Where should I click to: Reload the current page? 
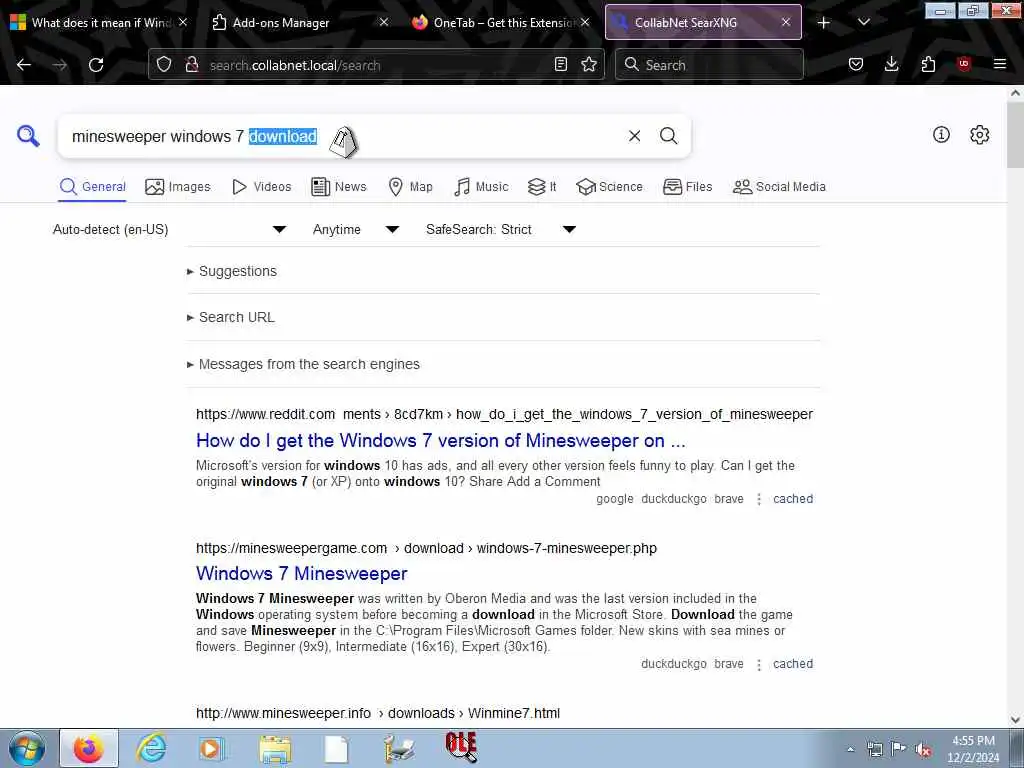point(96,65)
